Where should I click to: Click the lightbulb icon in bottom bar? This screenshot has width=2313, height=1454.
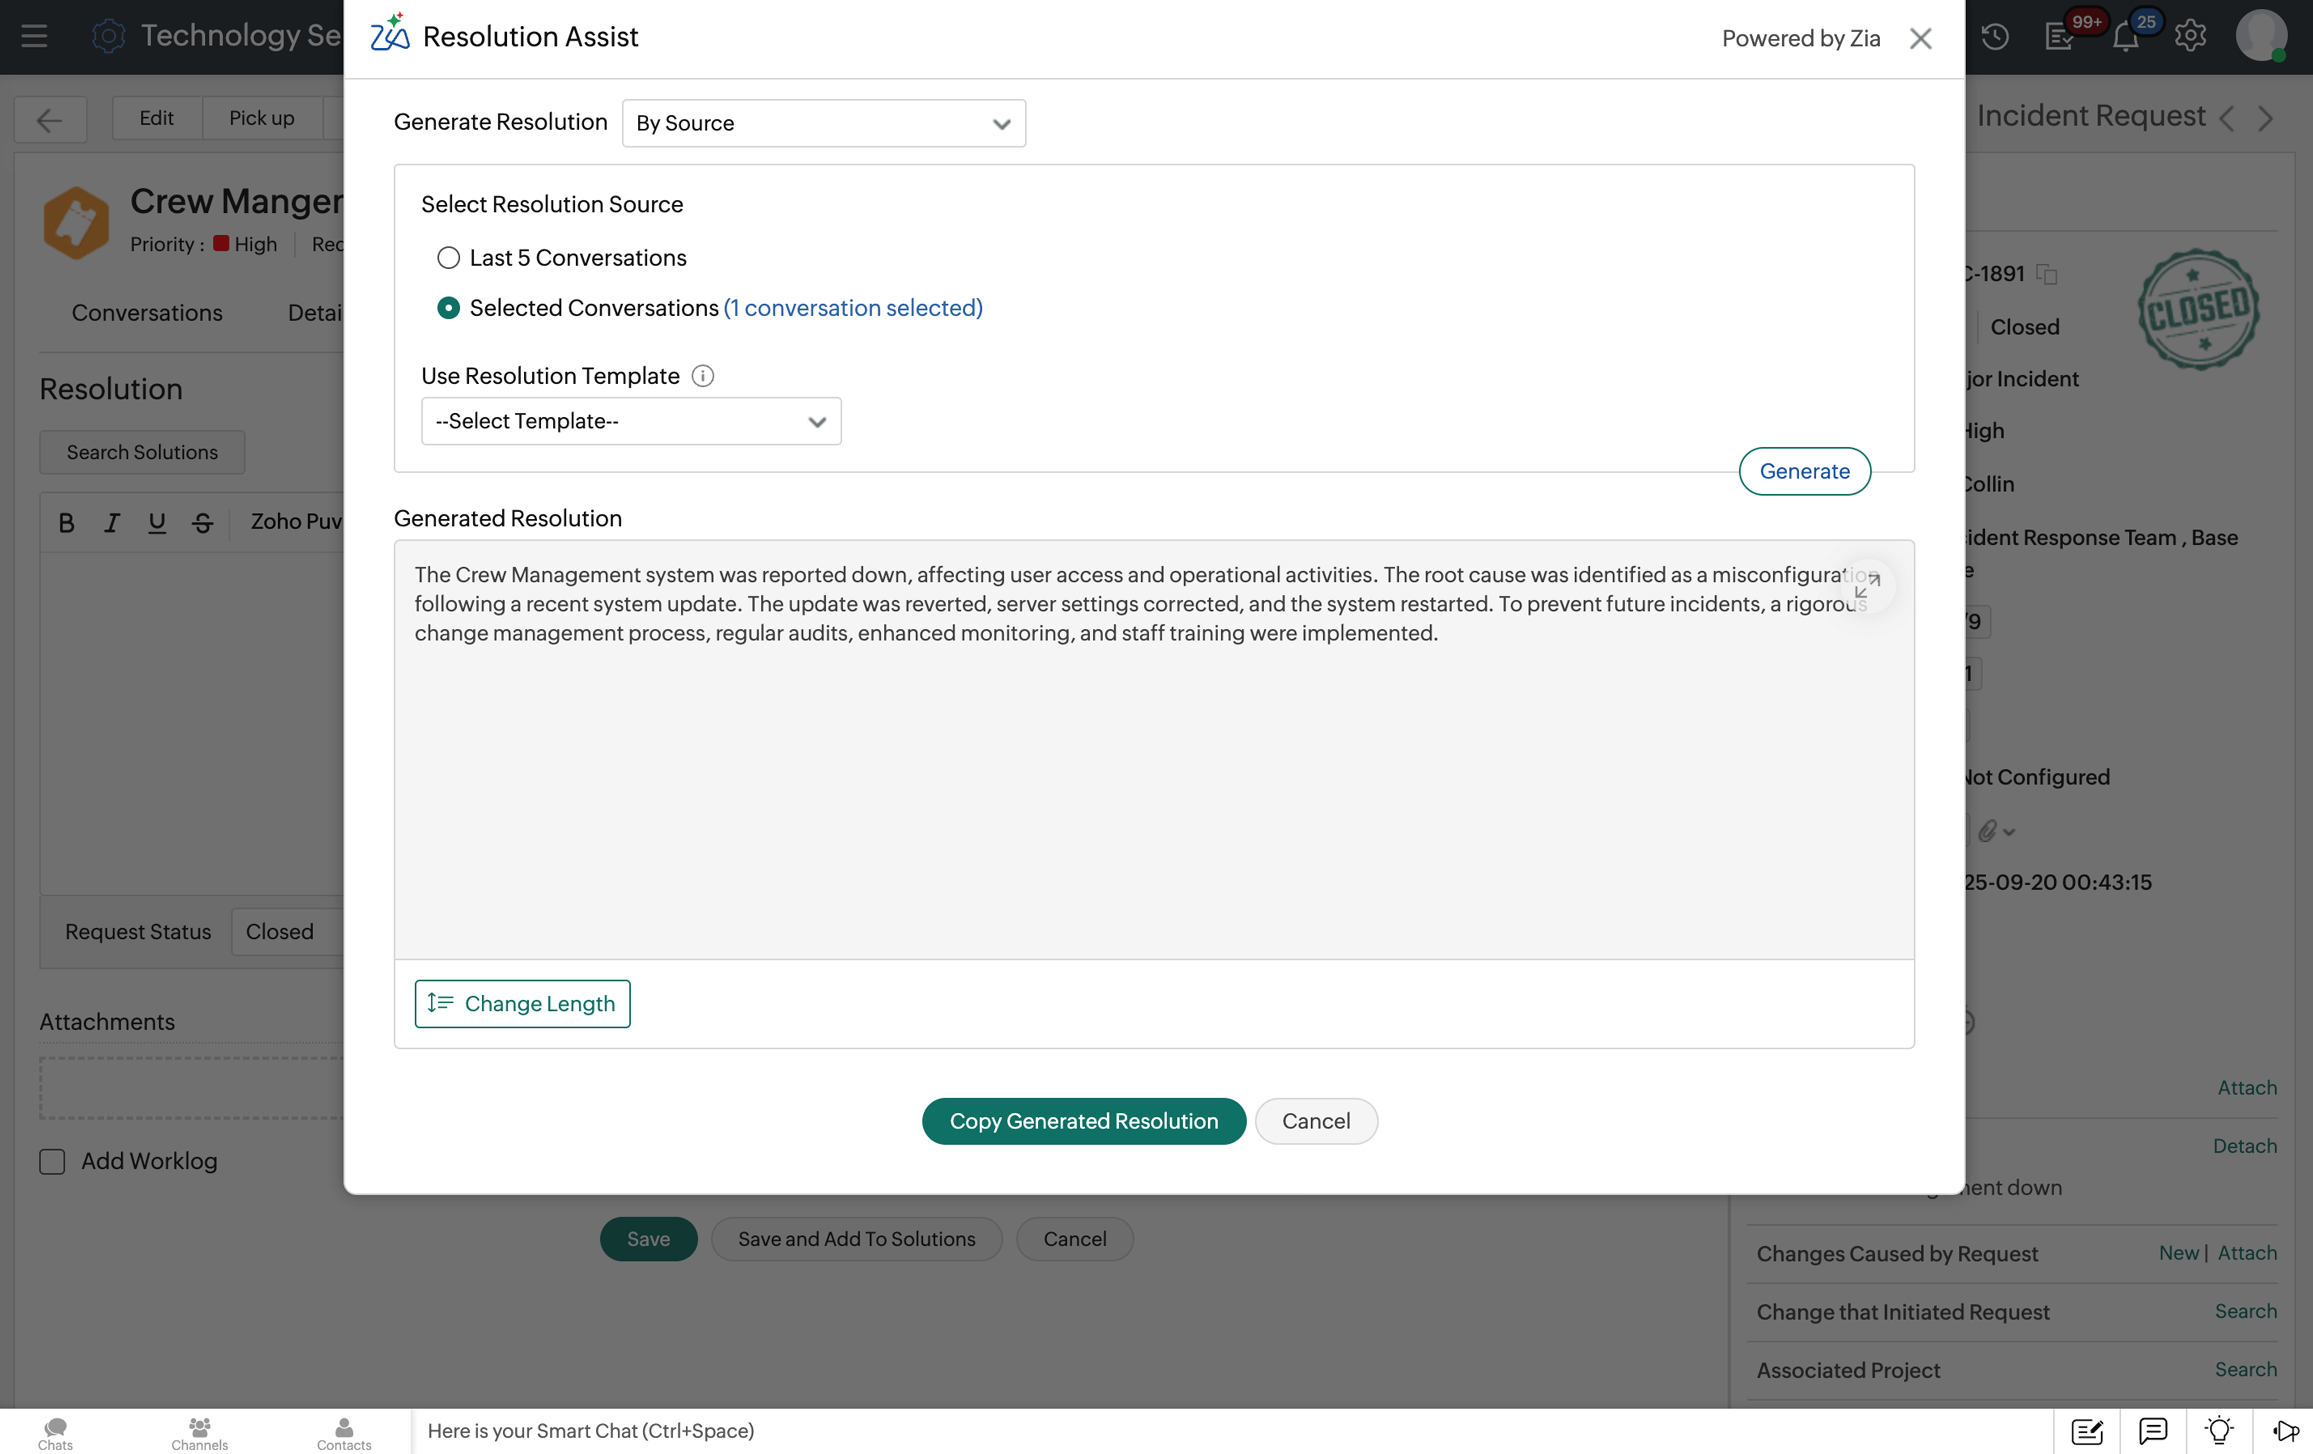coord(2219,1431)
